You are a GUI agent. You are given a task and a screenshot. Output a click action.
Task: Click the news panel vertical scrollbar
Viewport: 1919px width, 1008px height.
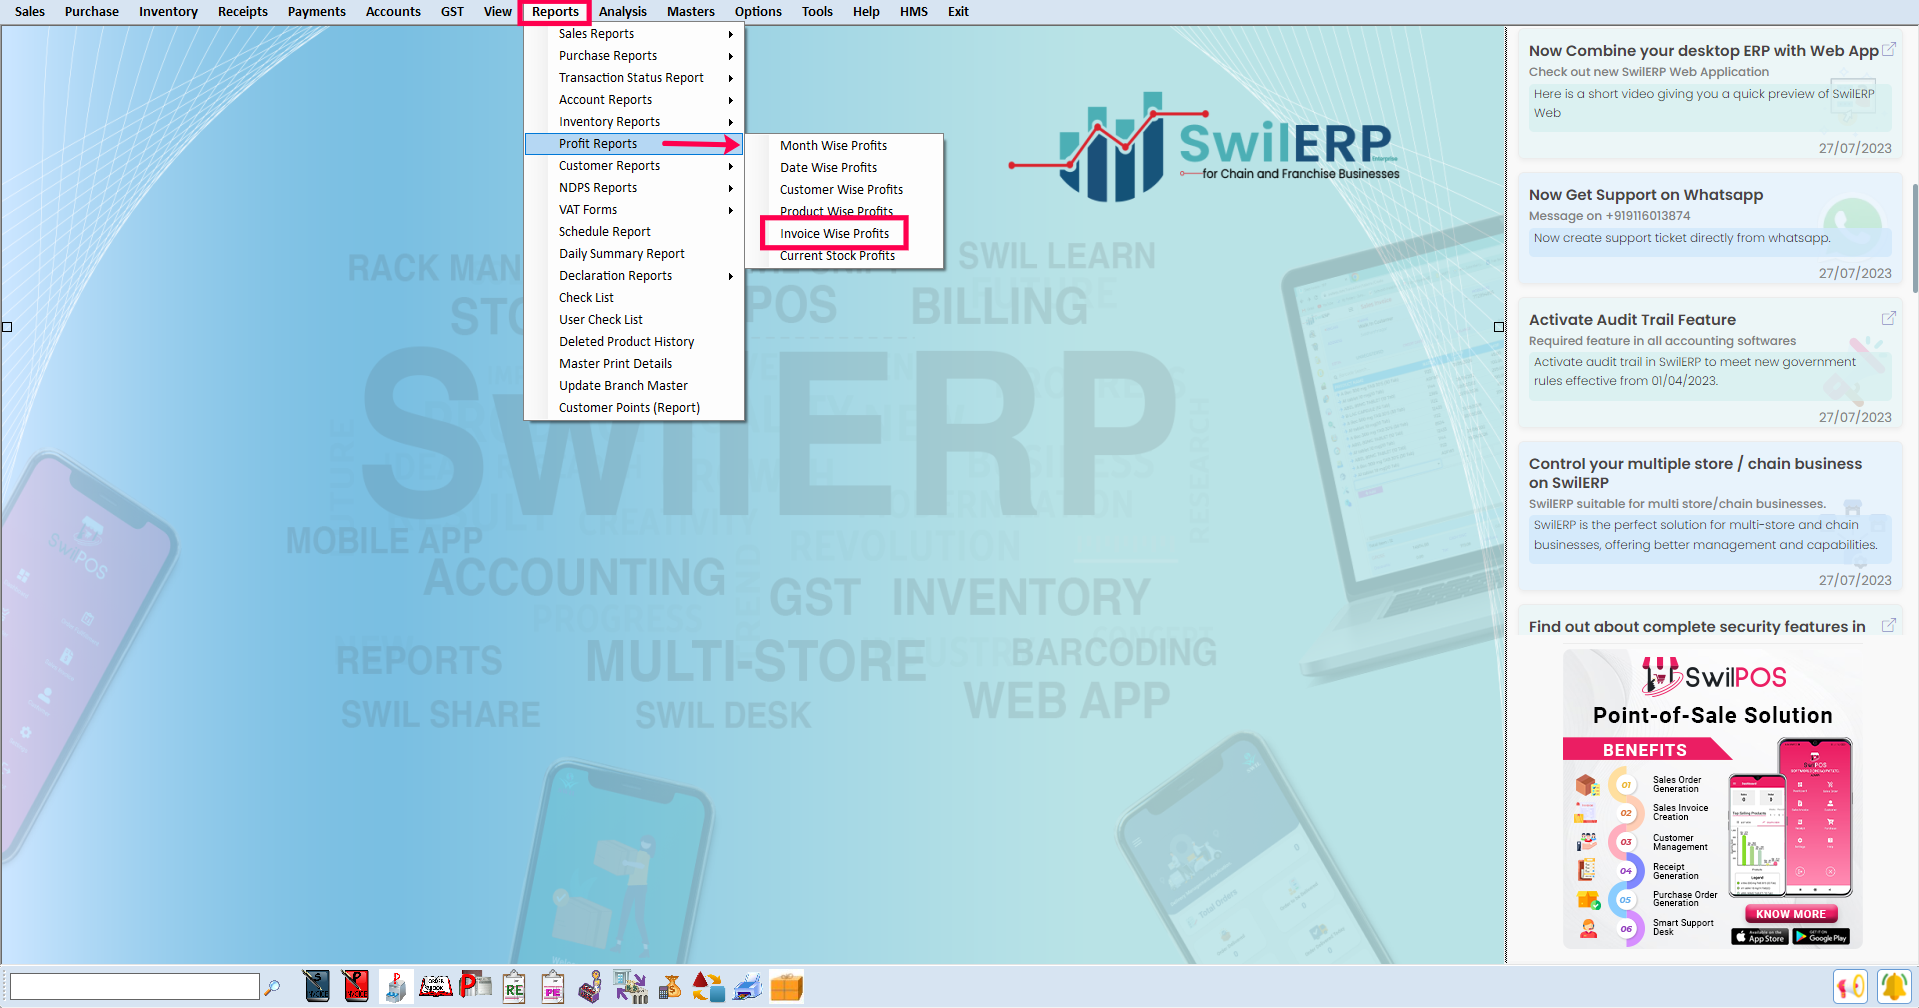pyautogui.click(x=1914, y=237)
